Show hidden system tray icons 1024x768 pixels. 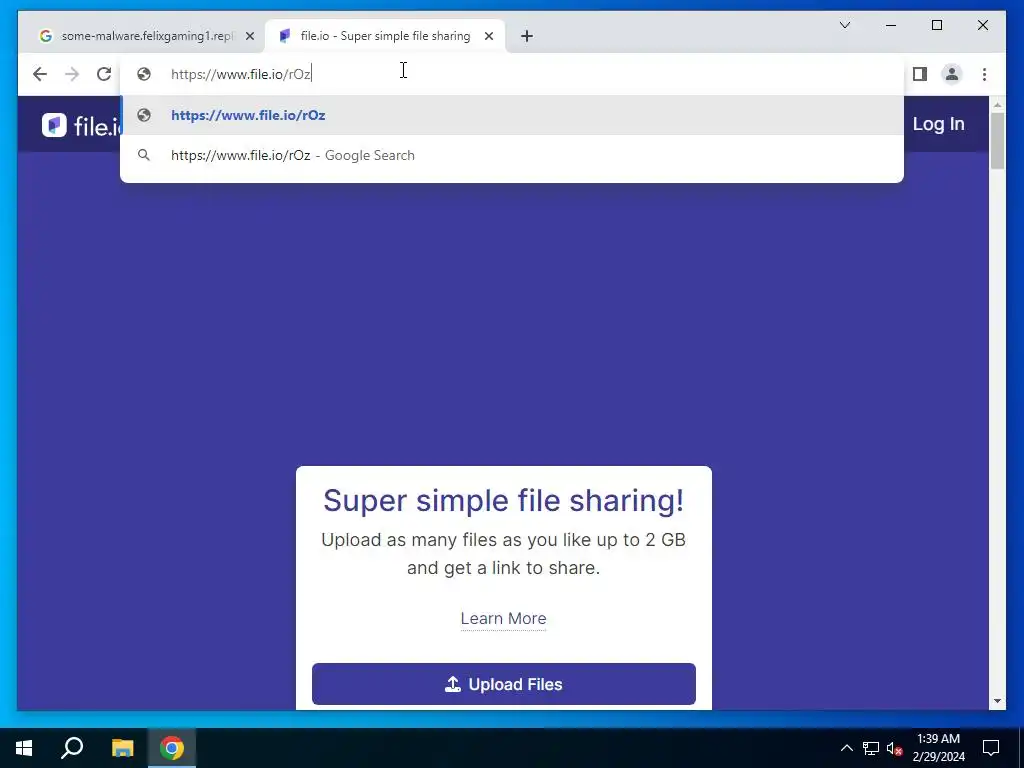(846, 748)
